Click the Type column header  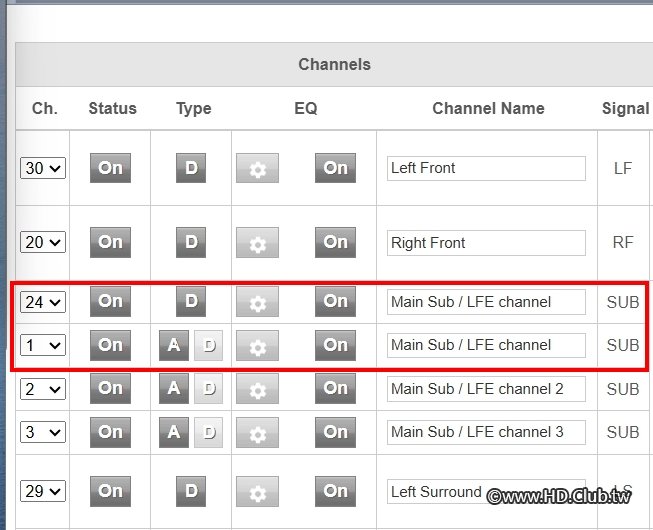coord(194,109)
